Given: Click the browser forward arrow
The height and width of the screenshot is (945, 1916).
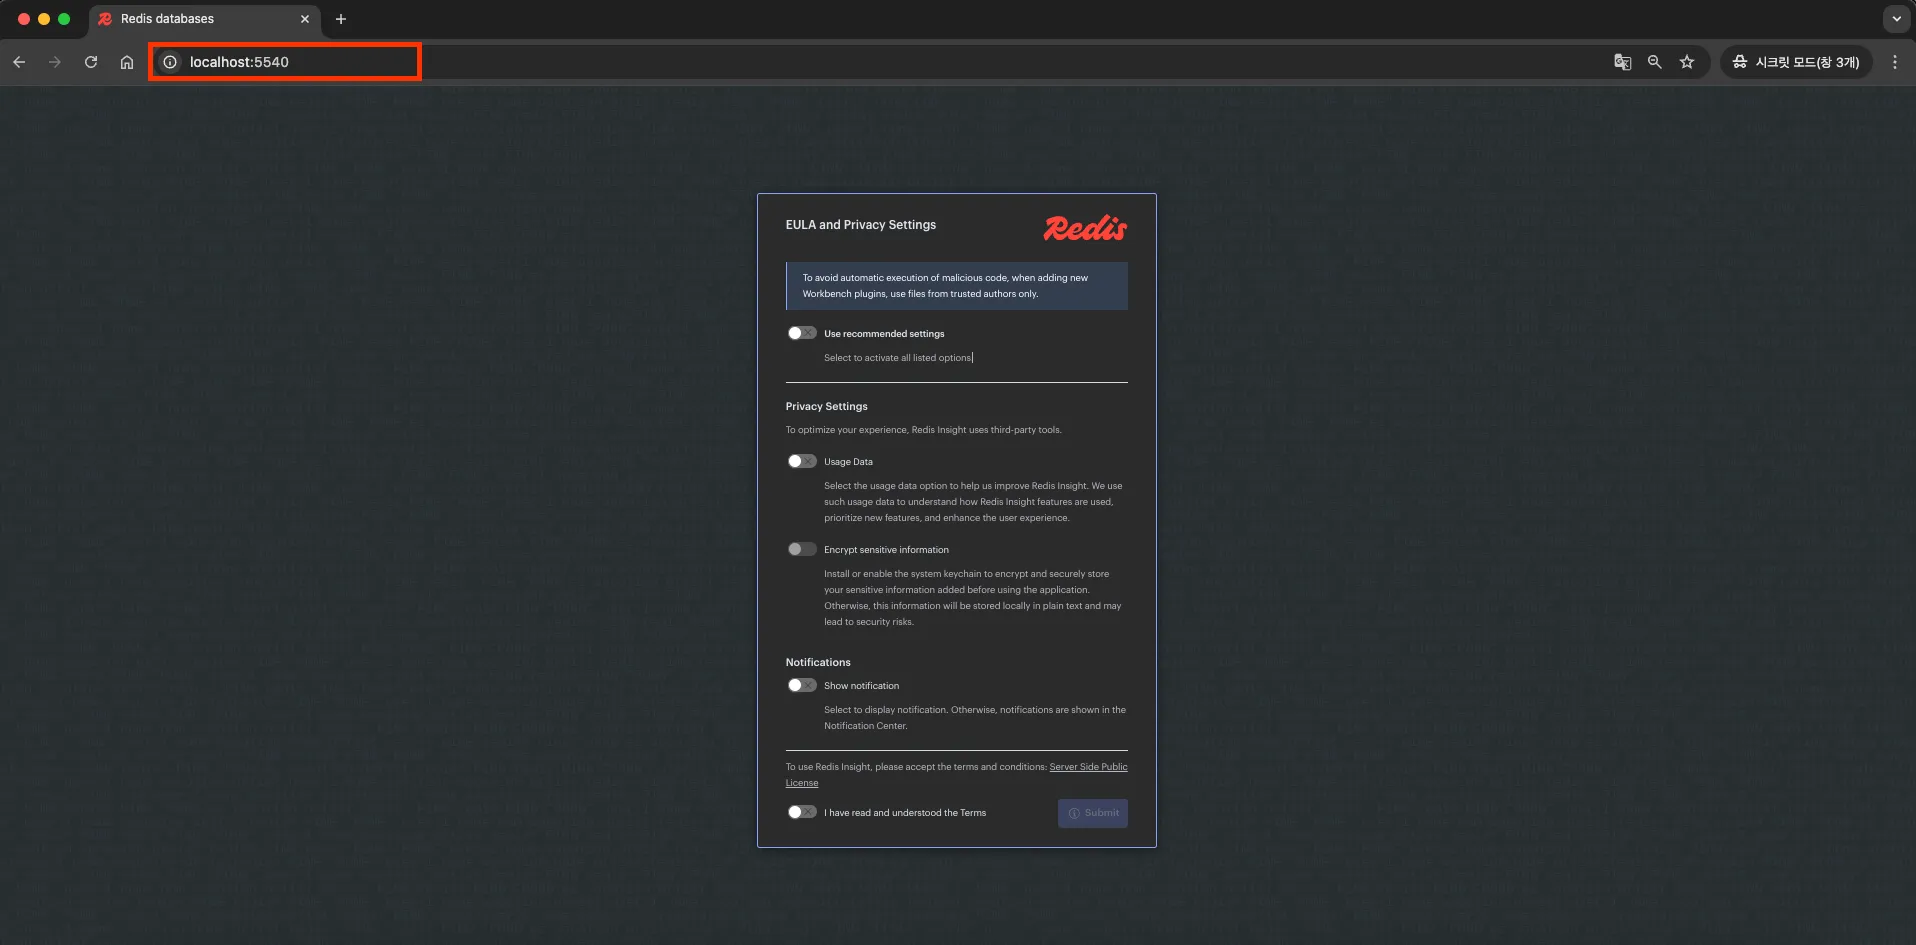Looking at the screenshot, I should (x=55, y=62).
